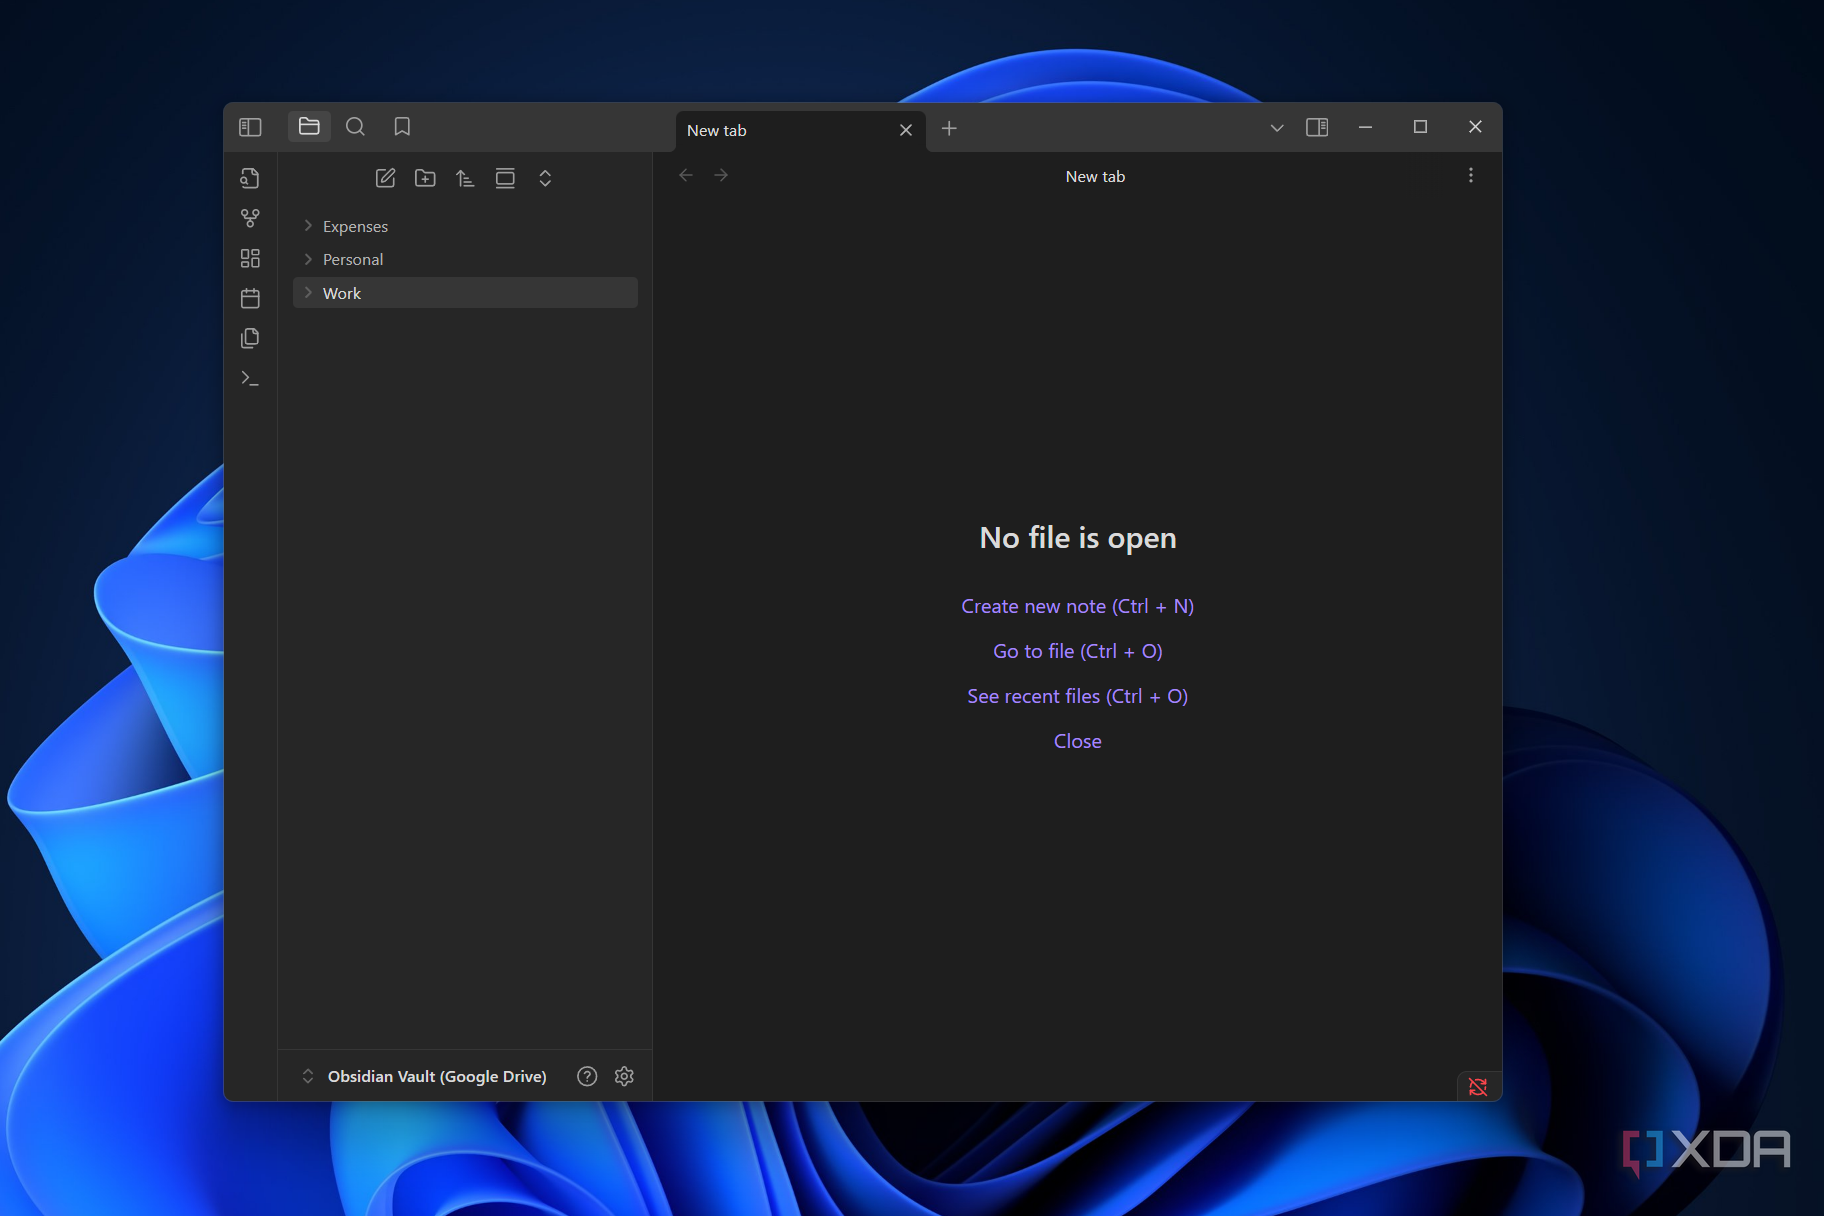The height and width of the screenshot is (1216, 1824).
Task: Expand or collapse all folders icon
Action: [x=545, y=178]
